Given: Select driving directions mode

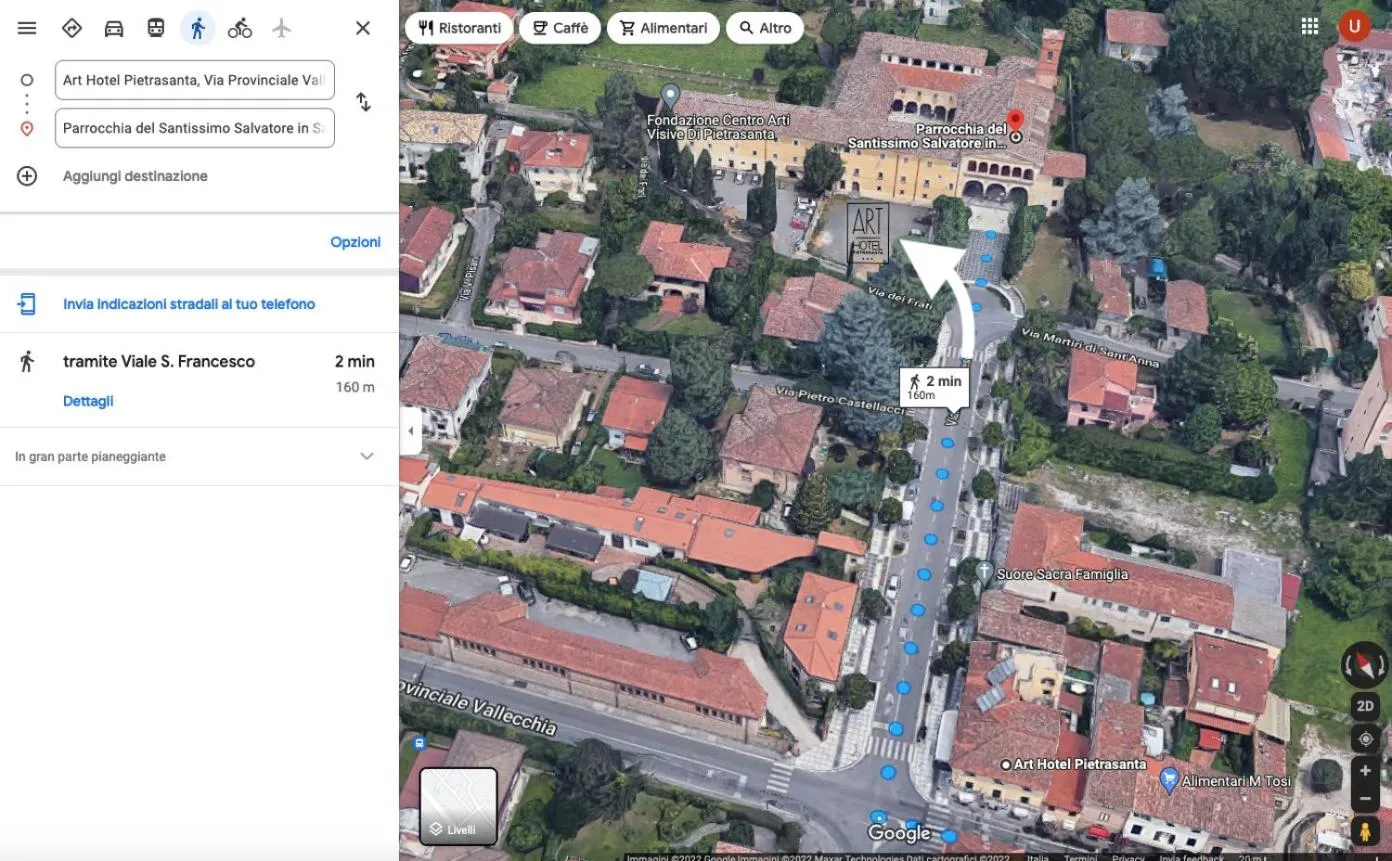Looking at the screenshot, I should click(114, 28).
